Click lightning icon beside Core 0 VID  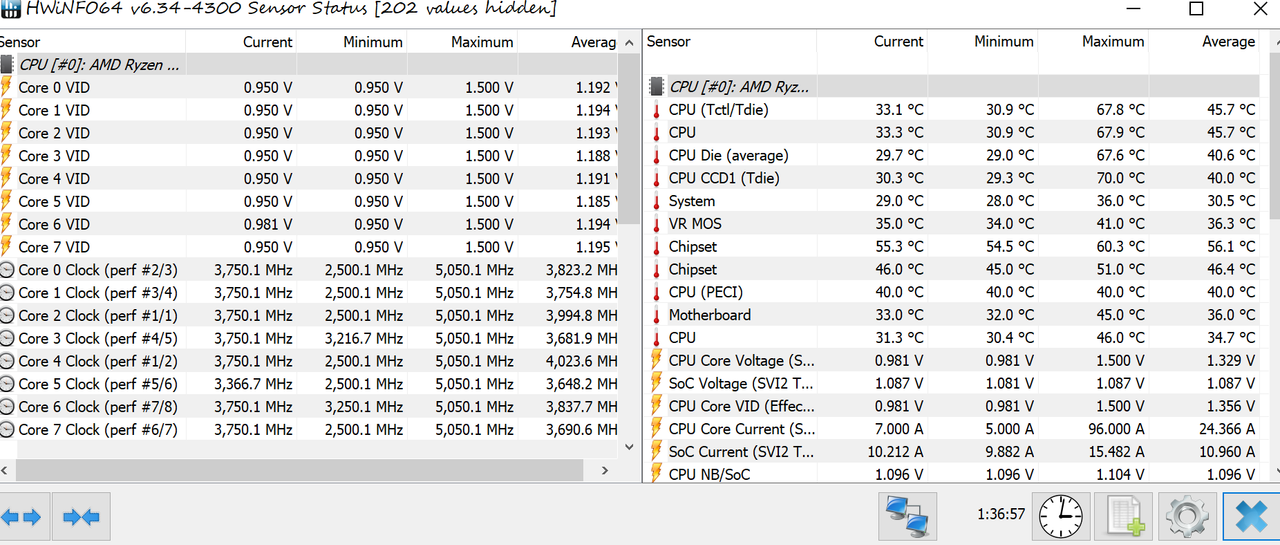coord(6,87)
